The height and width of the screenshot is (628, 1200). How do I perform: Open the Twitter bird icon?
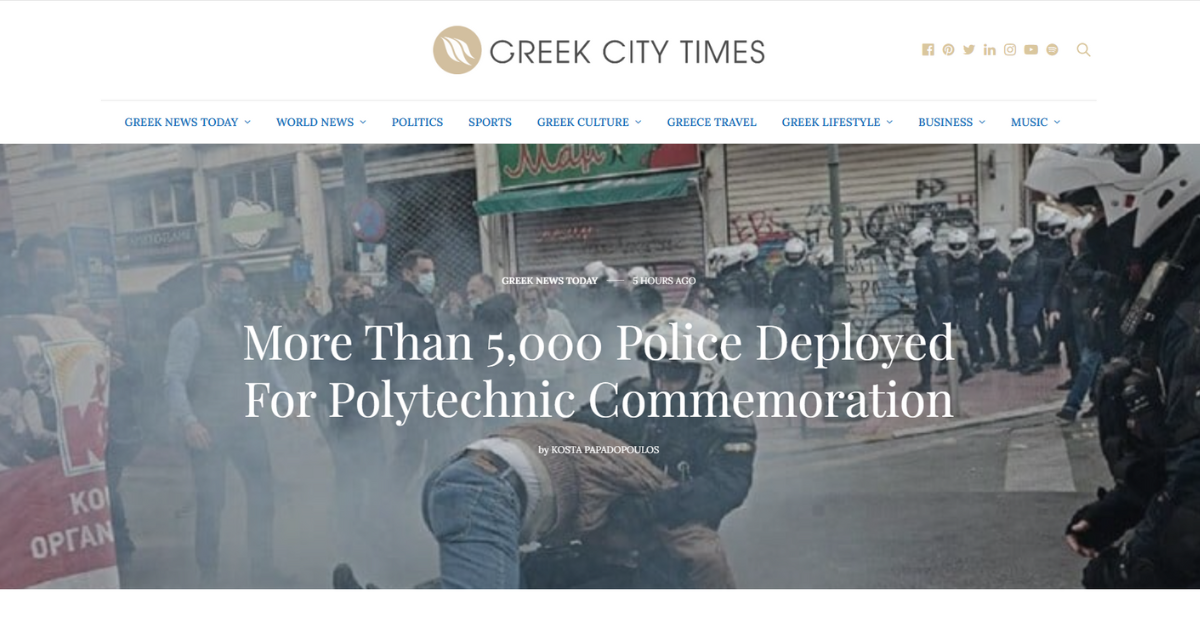[969, 50]
